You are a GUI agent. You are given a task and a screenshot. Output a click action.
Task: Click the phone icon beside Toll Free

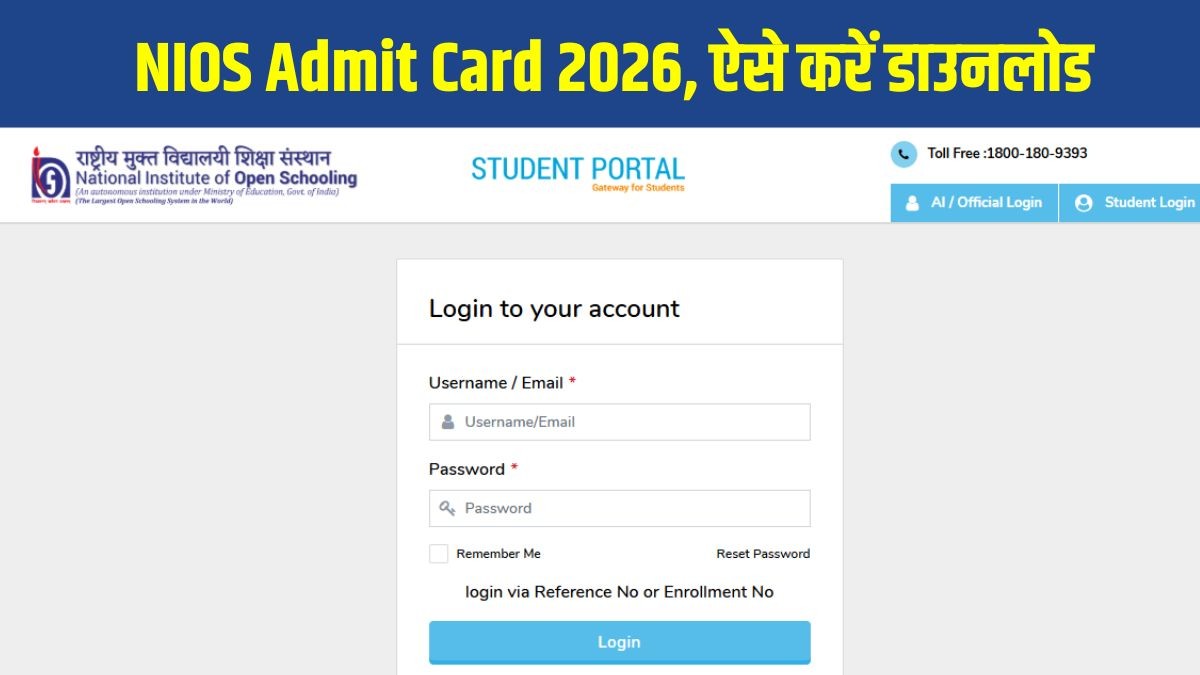coord(903,154)
